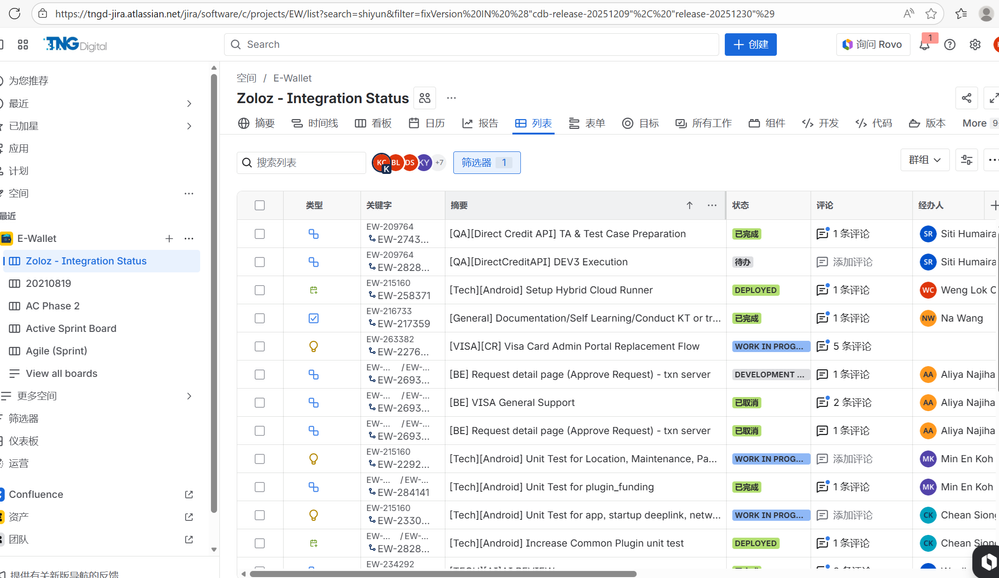Check the Unit Test for plugin_funding row

click(259, 487)
